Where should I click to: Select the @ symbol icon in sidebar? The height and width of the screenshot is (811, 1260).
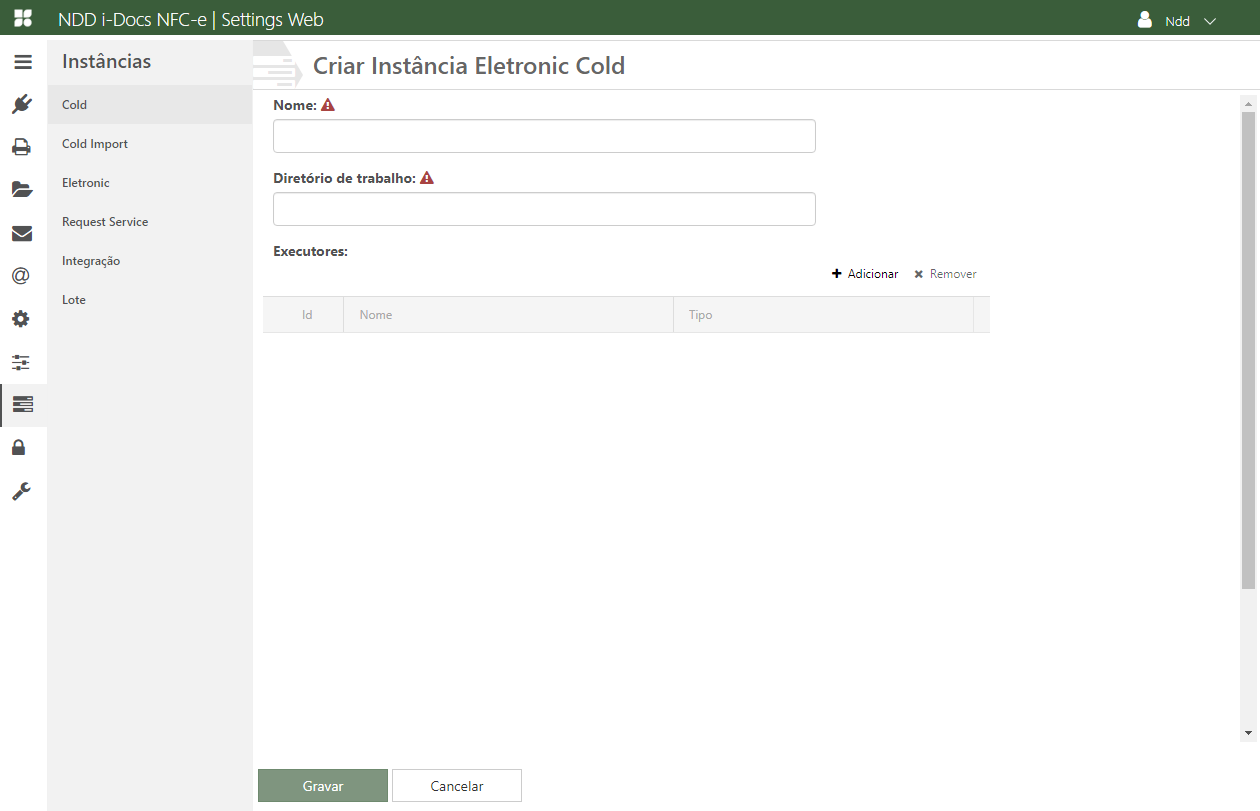pyautogui.click(x=22, y=276)
